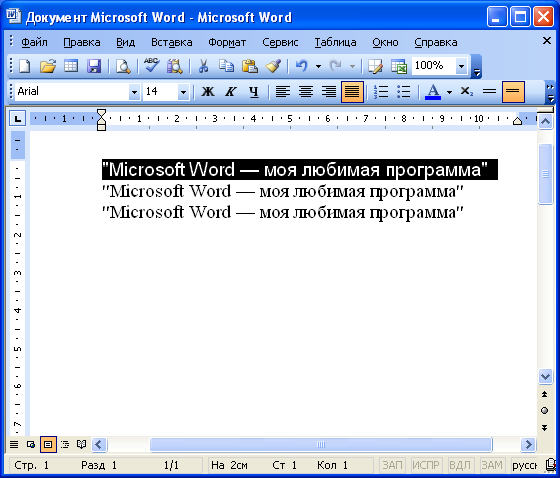Image resolution: width=560 pixels, height=478 pixels.
Task: Click the horizontal scrollbar right arrow
Action: tap(528, 445)
